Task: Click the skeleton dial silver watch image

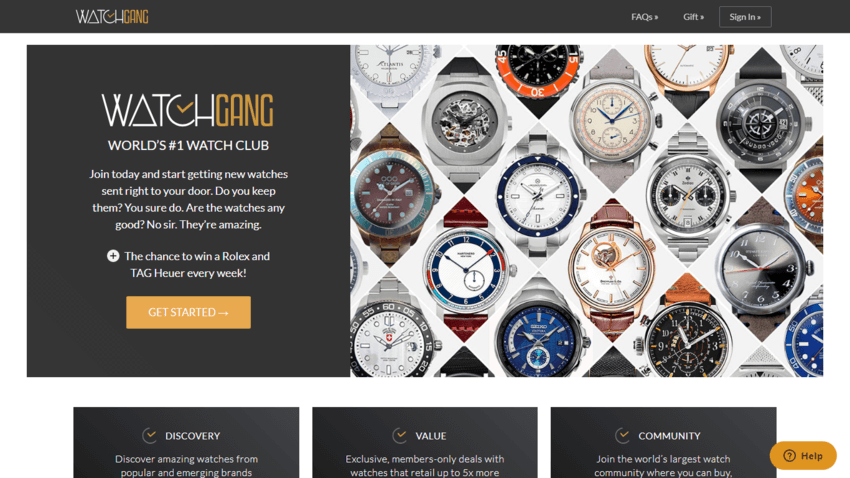Action: (x=463, y=122)
